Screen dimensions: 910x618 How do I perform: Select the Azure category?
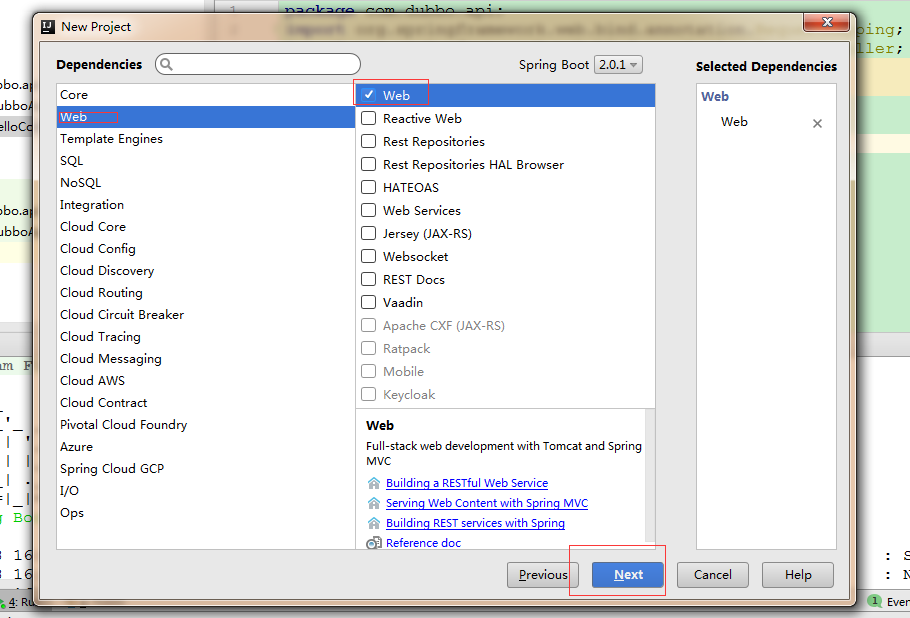(205, 447)
